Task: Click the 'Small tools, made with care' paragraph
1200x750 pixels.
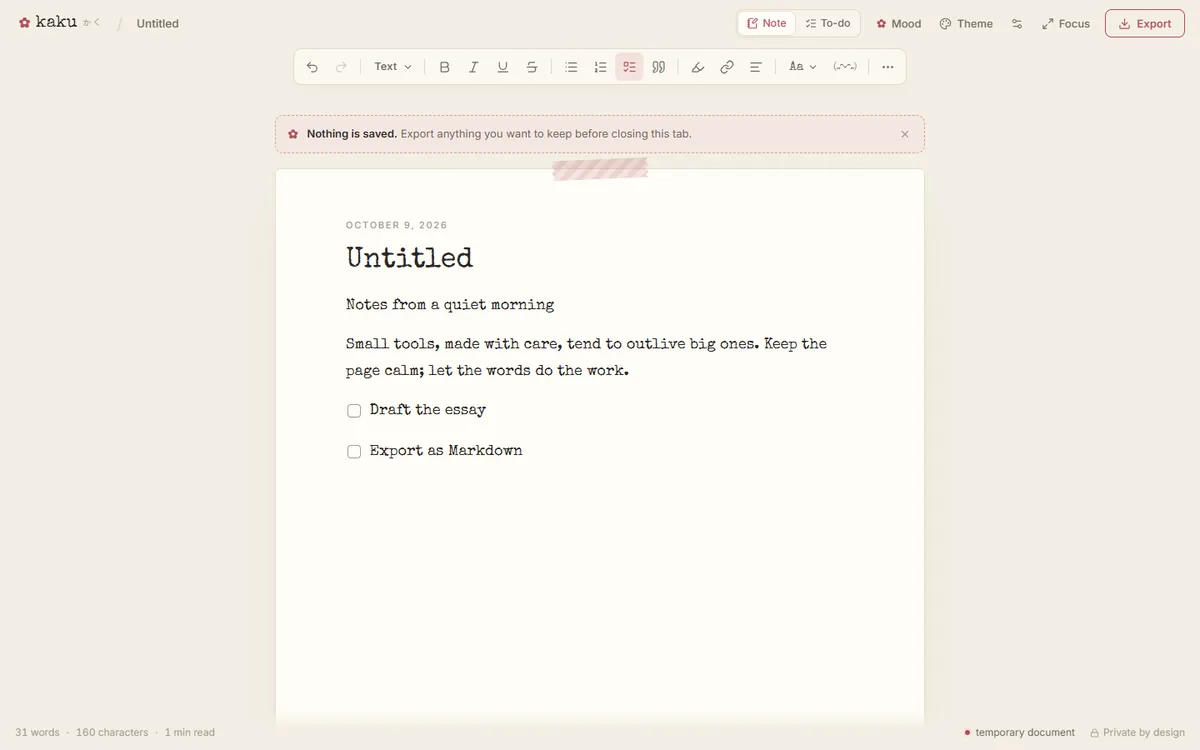Action: tap(586, 357)
